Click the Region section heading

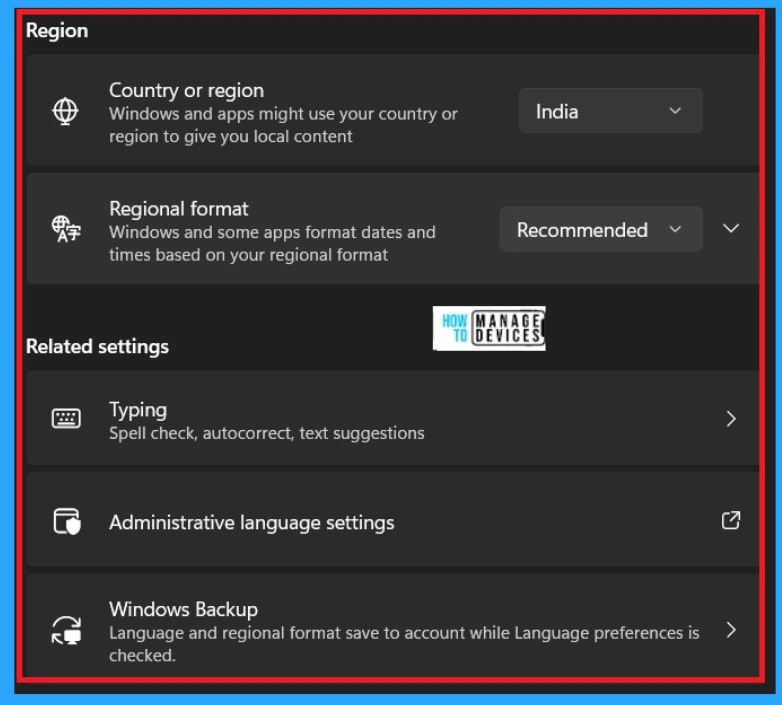point(57,31)
